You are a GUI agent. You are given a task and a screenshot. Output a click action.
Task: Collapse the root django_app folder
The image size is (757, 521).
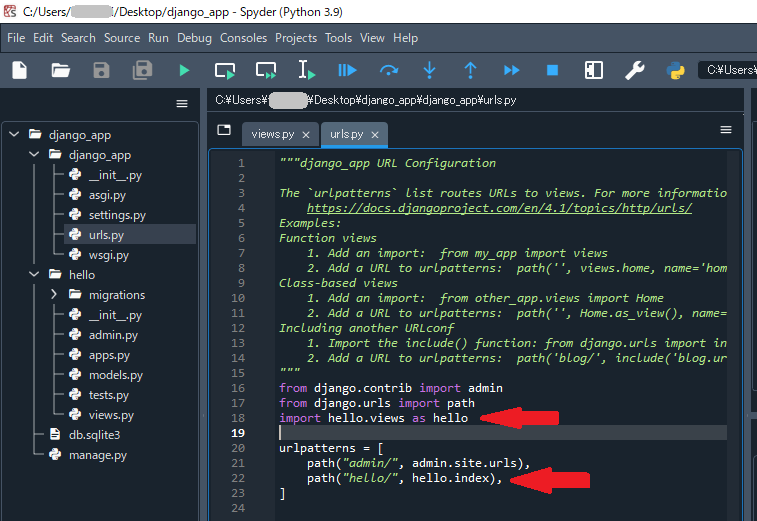point(14,134)
